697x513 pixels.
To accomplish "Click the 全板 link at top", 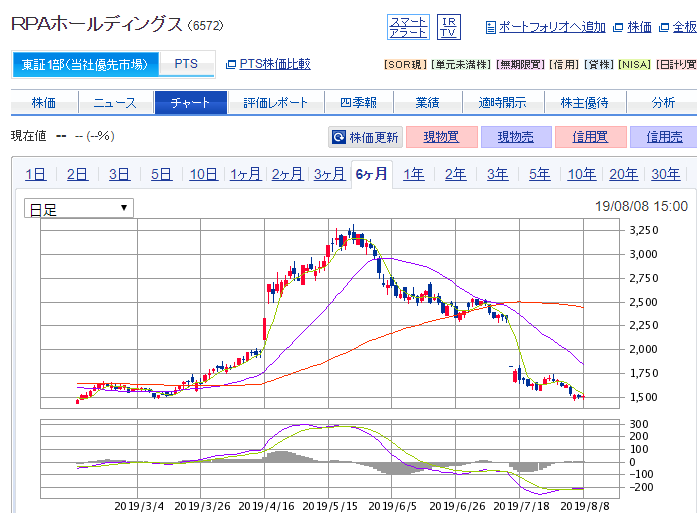I will [685, 27].
